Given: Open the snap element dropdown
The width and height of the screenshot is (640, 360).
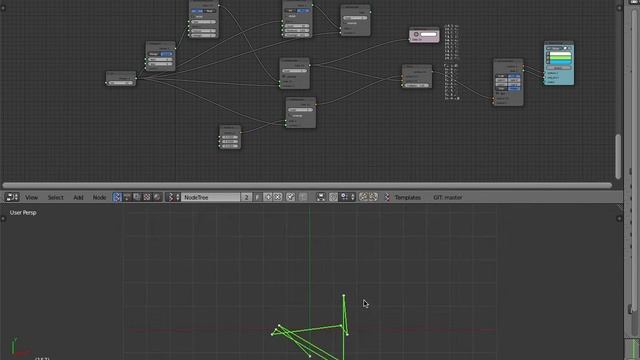Looking at the screenshot, I should tap(348, 197).
